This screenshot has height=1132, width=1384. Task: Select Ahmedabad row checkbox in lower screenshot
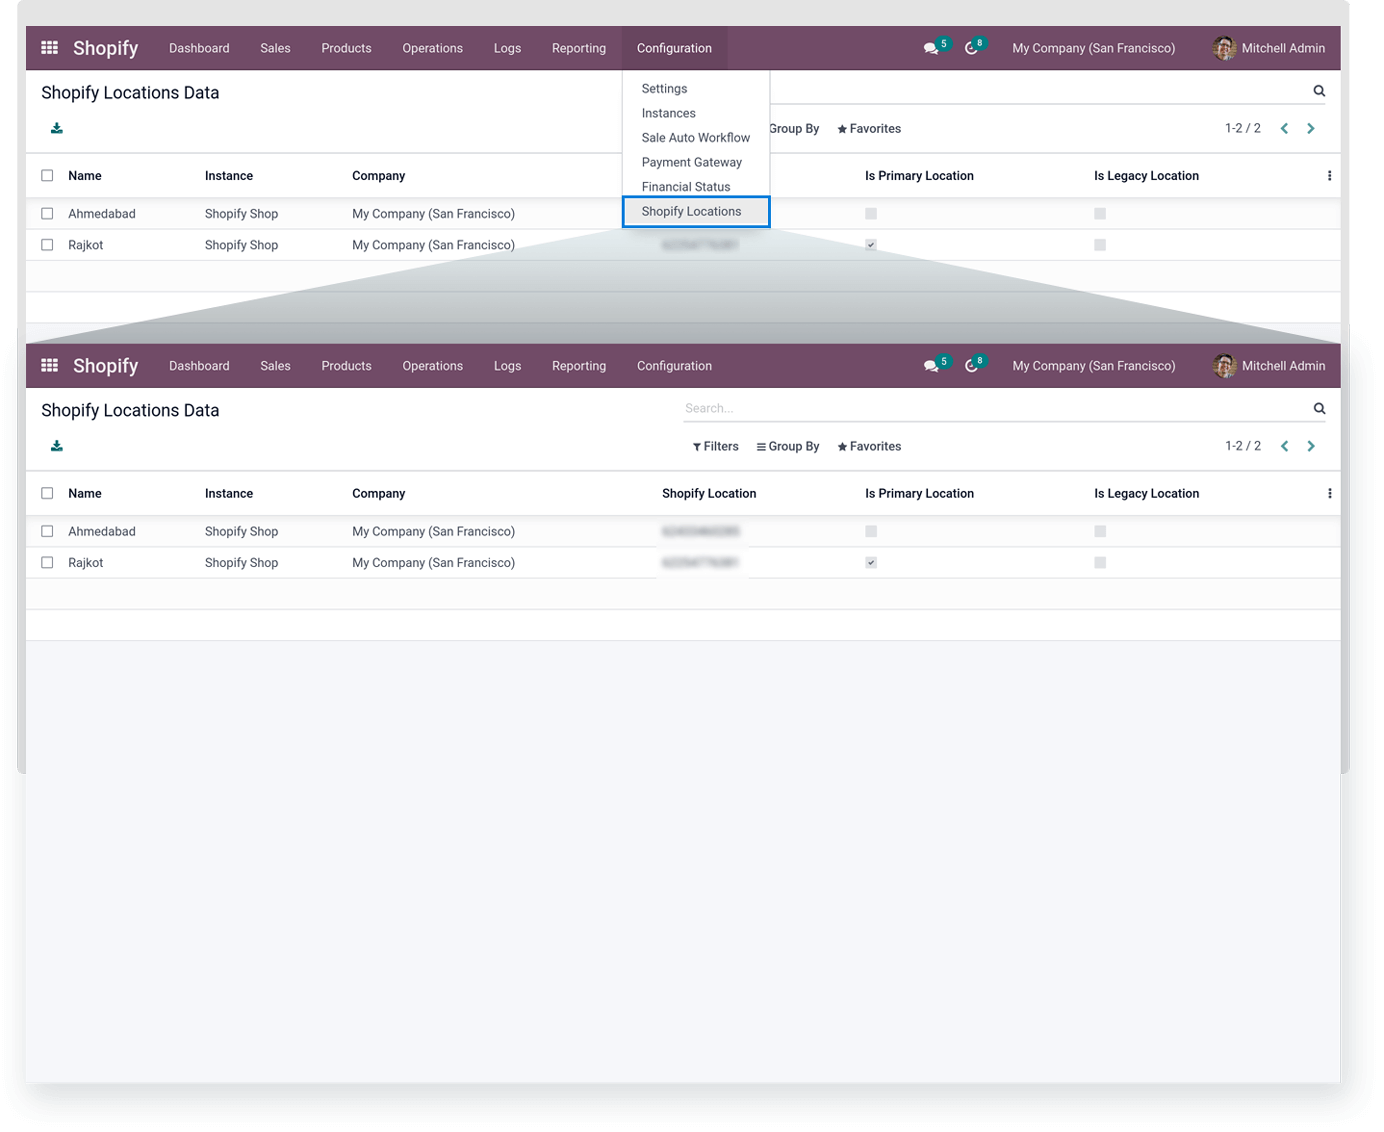coord(47,531)
